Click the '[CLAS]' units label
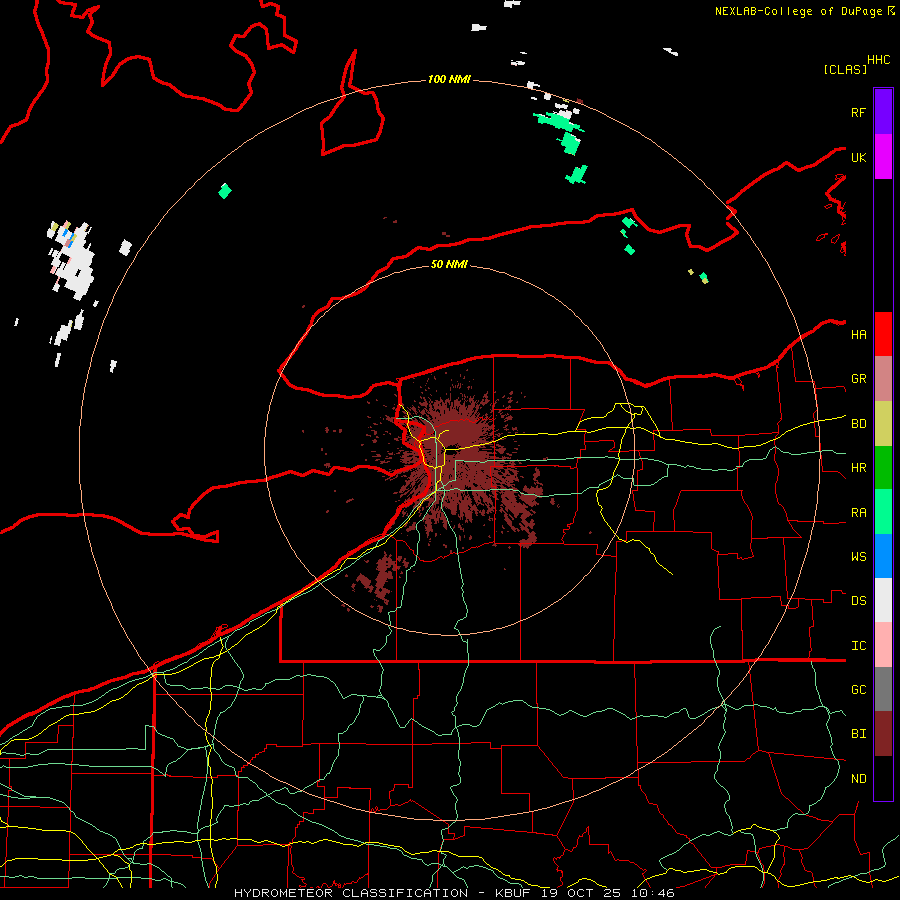The height and width of the screenshot is (900, 900). coord(845,69)
